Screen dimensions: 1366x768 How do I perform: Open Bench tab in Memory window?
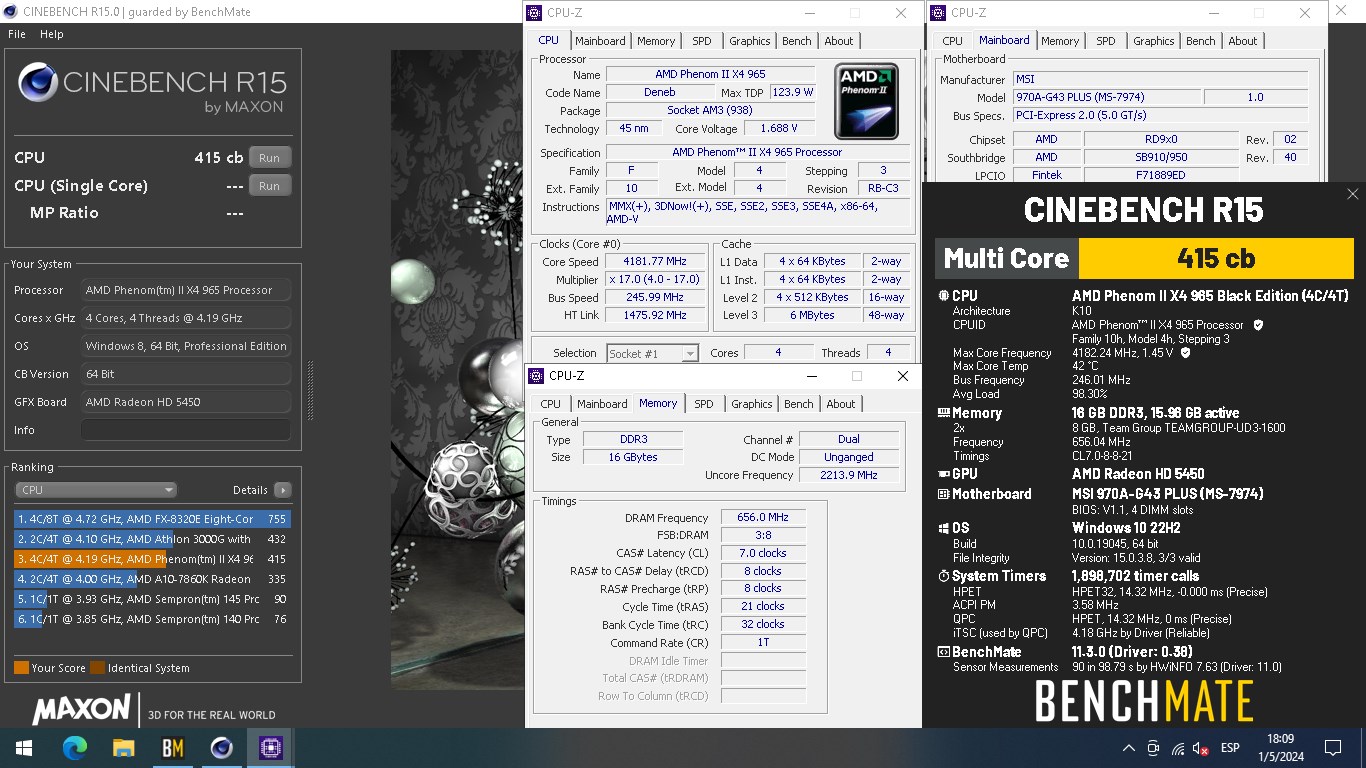pyautogui.click(x=799, y=404)
